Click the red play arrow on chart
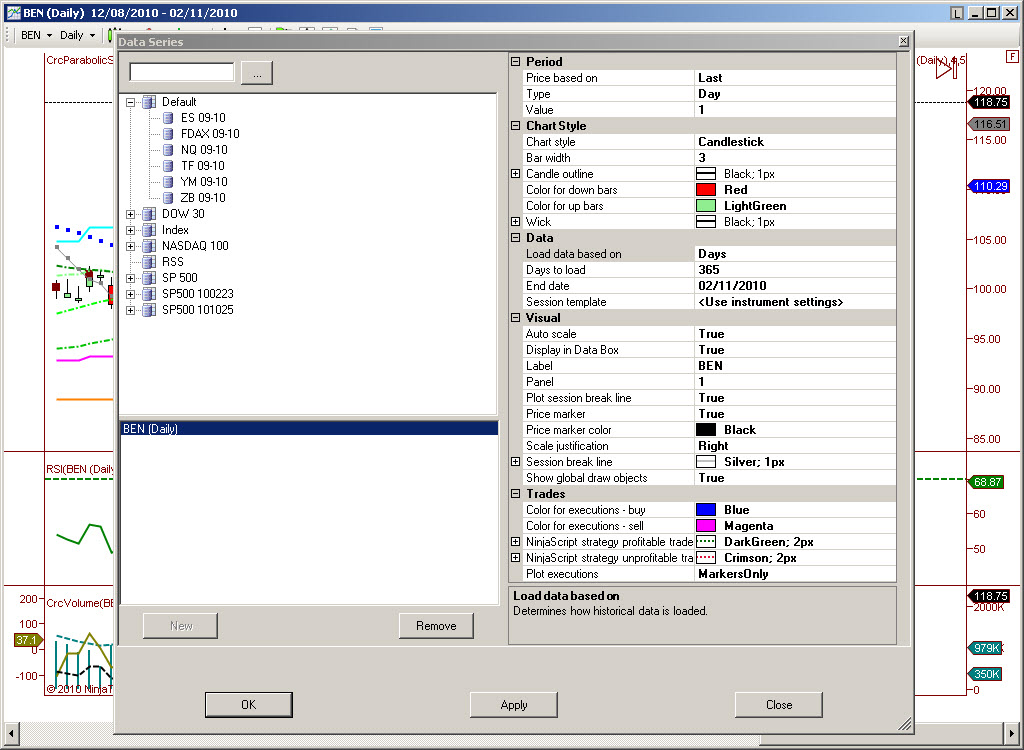This screenshot has width=1024, height=750. [945, 68]
